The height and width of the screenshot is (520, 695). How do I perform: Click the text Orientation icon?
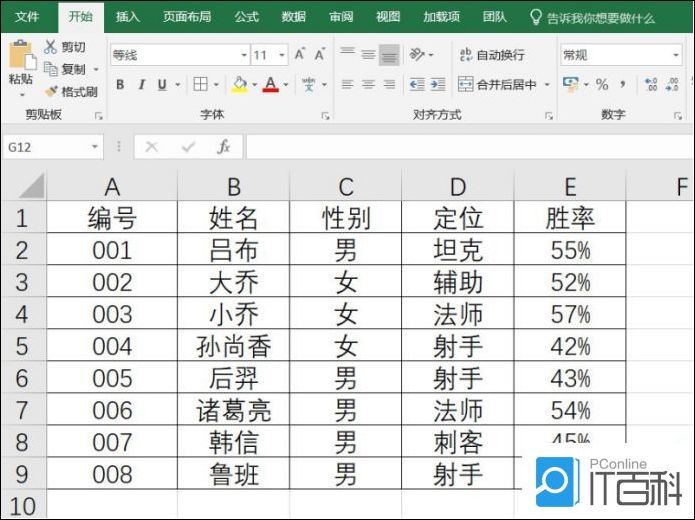[418, 55]
